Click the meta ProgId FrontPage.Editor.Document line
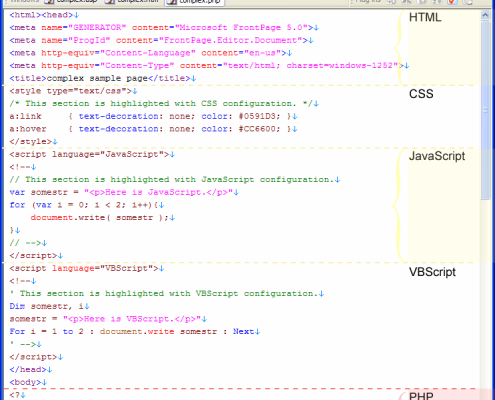This screenshot has width=495, height=400. [161, 40]
